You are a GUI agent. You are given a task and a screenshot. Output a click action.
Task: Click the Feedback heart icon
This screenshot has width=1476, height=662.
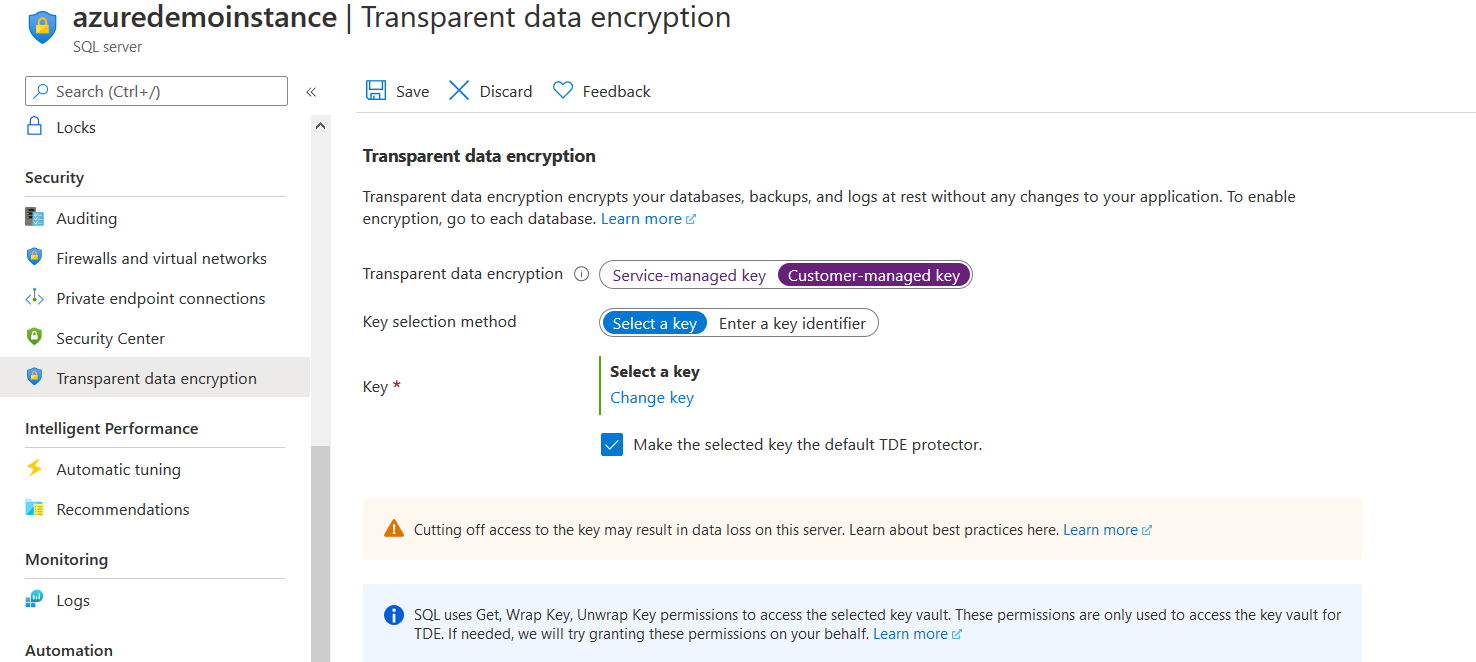point(563,91)
